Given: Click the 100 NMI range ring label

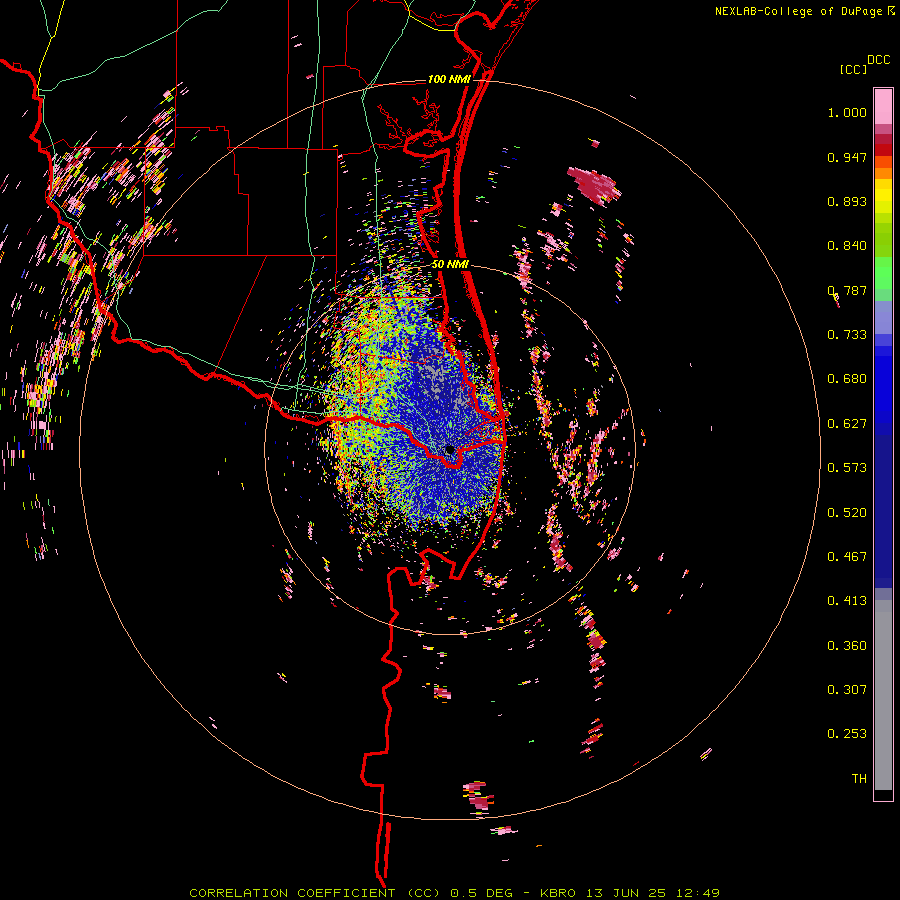Looking at the screenshot, I should pyautogui.click(x=449, y=79).
